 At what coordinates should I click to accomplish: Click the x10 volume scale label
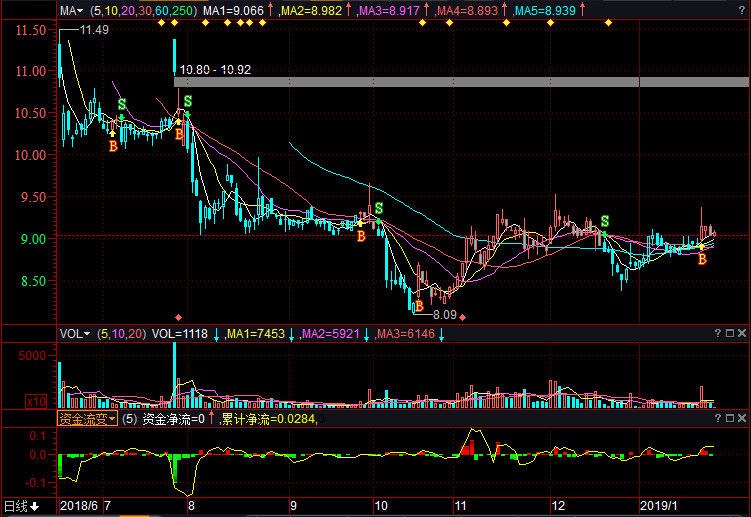tap(36, 401)
